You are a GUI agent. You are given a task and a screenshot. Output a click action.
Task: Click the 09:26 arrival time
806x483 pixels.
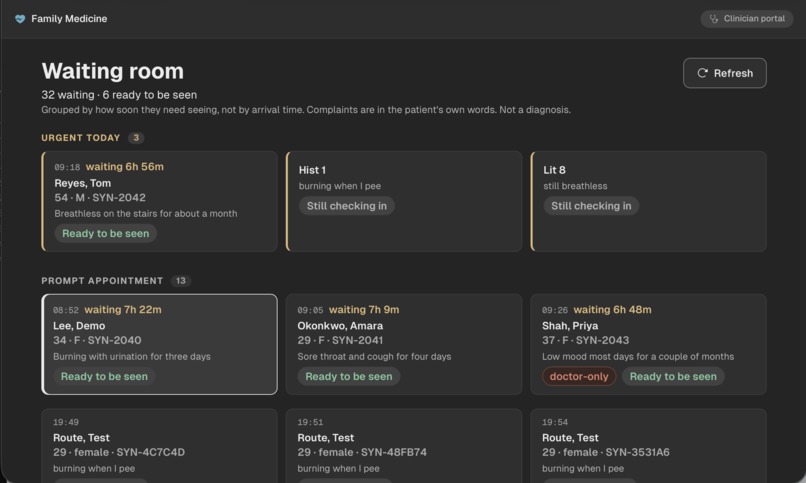tap(555, 310)
